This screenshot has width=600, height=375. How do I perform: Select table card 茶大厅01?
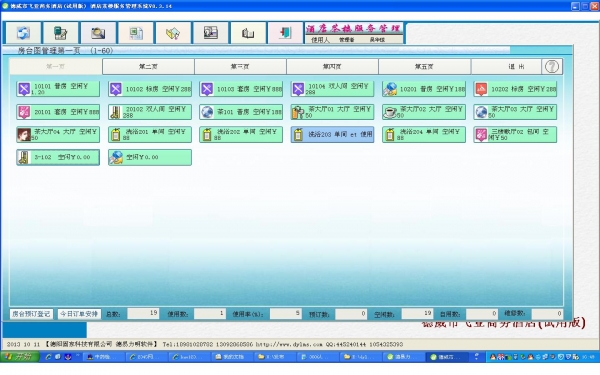click(333, 112)
